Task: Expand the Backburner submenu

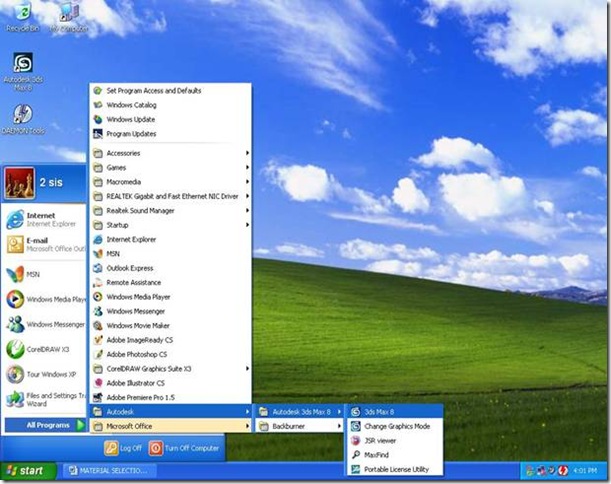Action: 299,426
